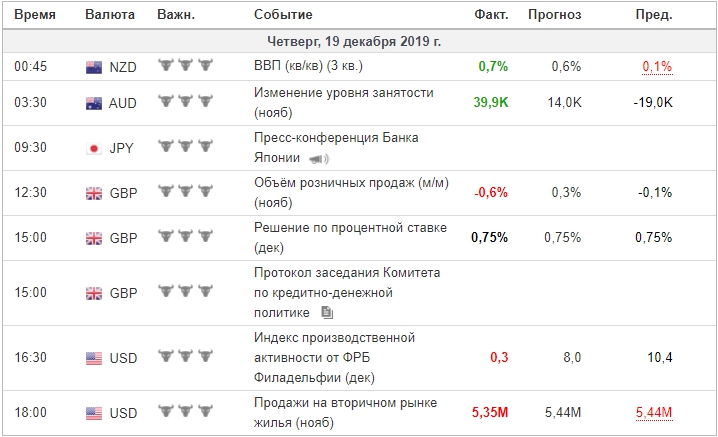This screenshot has width=718, height=437.
Task: Click the UK flag beside Решение по процентной ставке
Action: coord(93,238)
